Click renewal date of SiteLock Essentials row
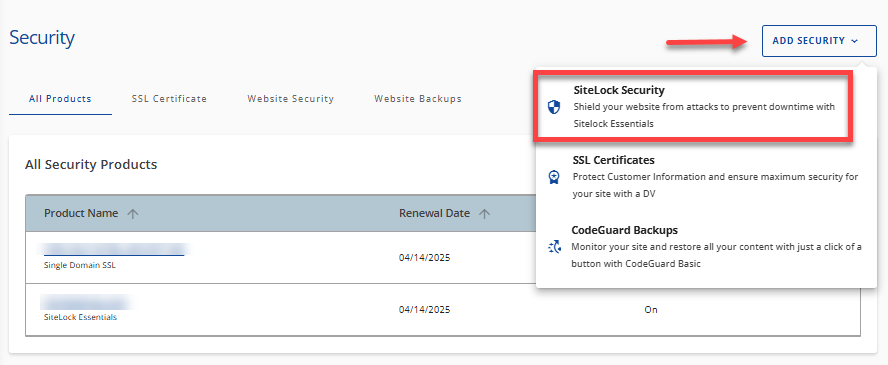888x365 pixels. (x=424, y=310)
